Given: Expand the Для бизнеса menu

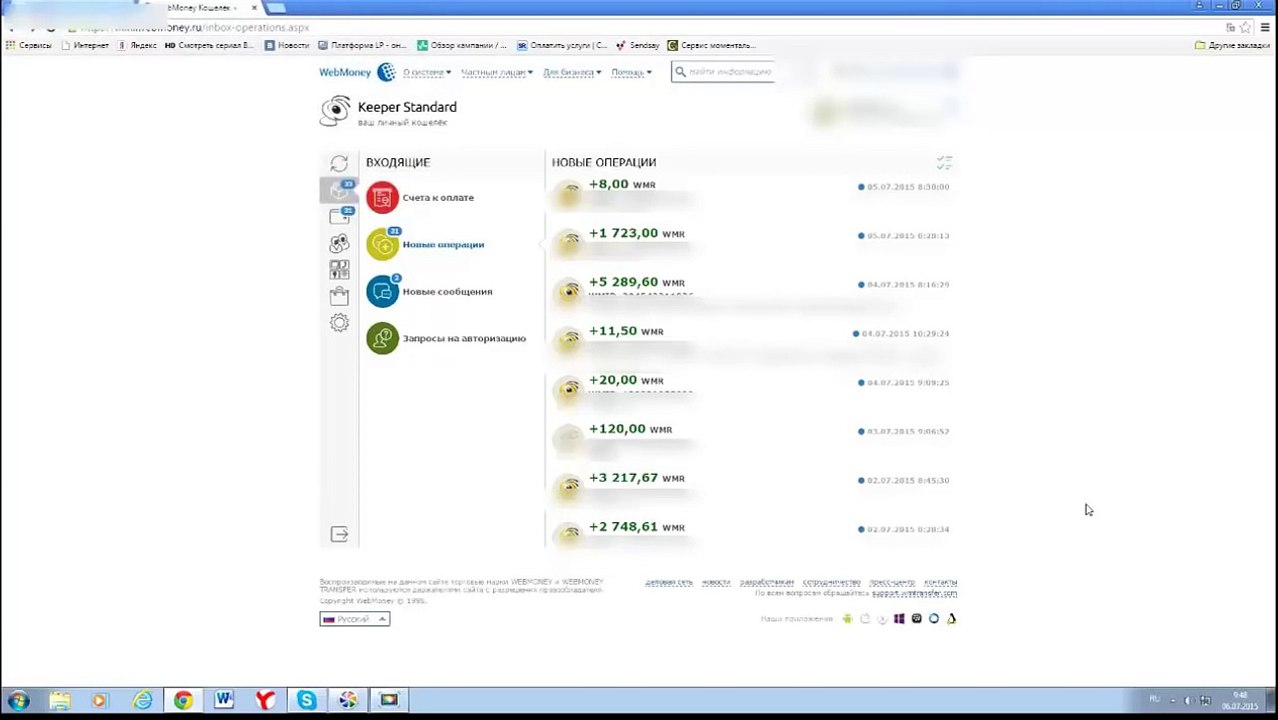Looking at the screenshot, I should click(x=572, y=72).
